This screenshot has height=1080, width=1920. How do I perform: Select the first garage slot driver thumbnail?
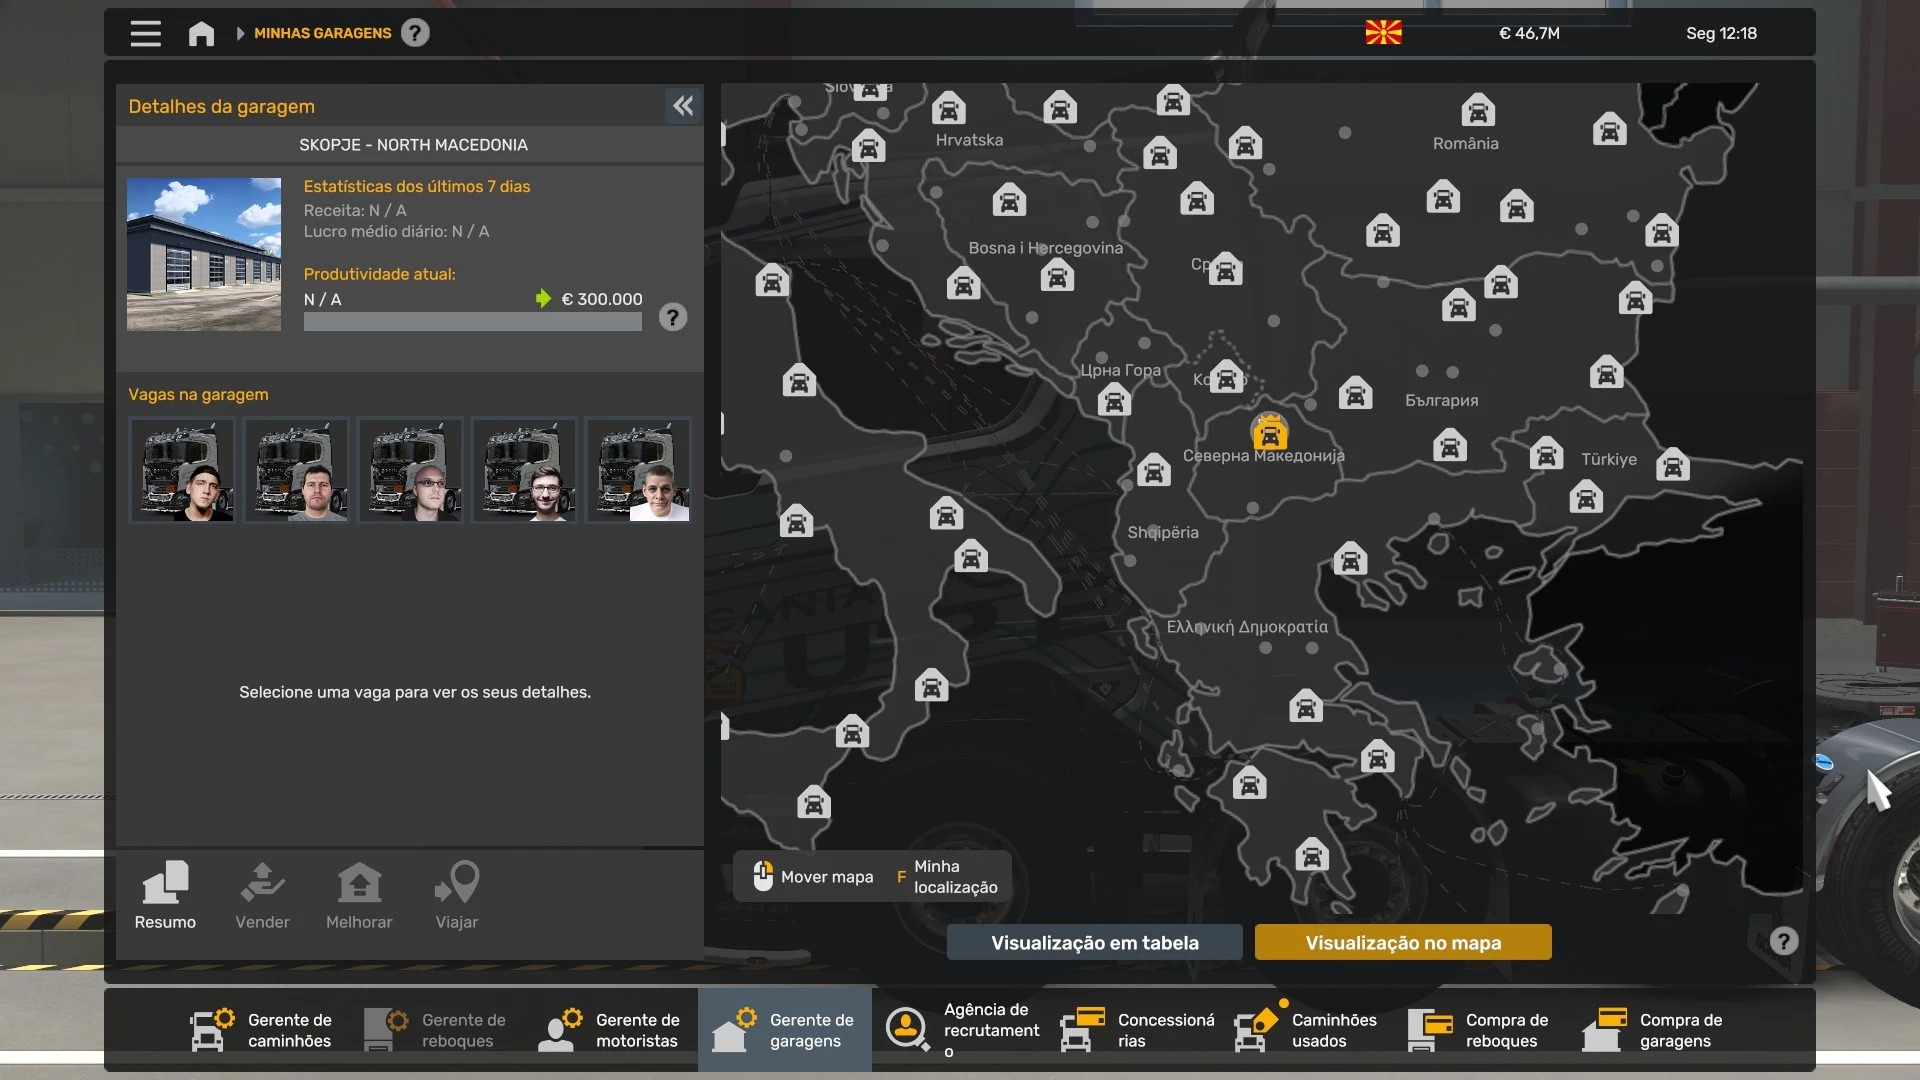(182, 470)
